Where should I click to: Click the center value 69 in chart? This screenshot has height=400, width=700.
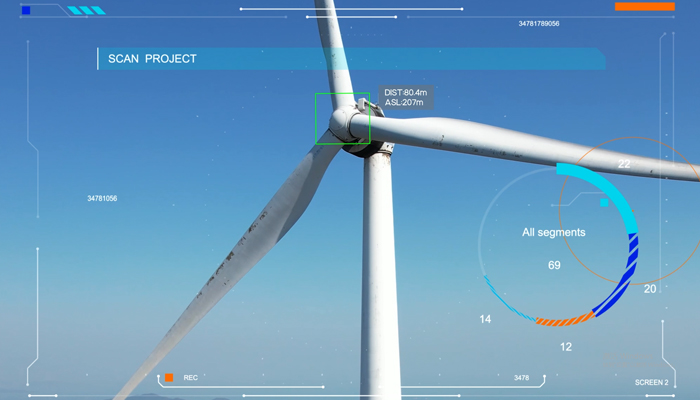pyautogui.click(x=554, y=265)
